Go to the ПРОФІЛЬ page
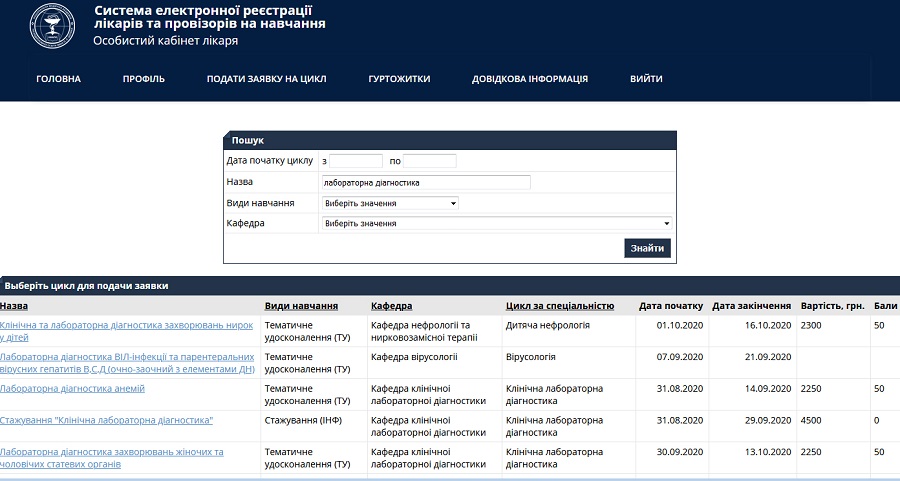This screenshot has width=900, height=481. point(143,79)
